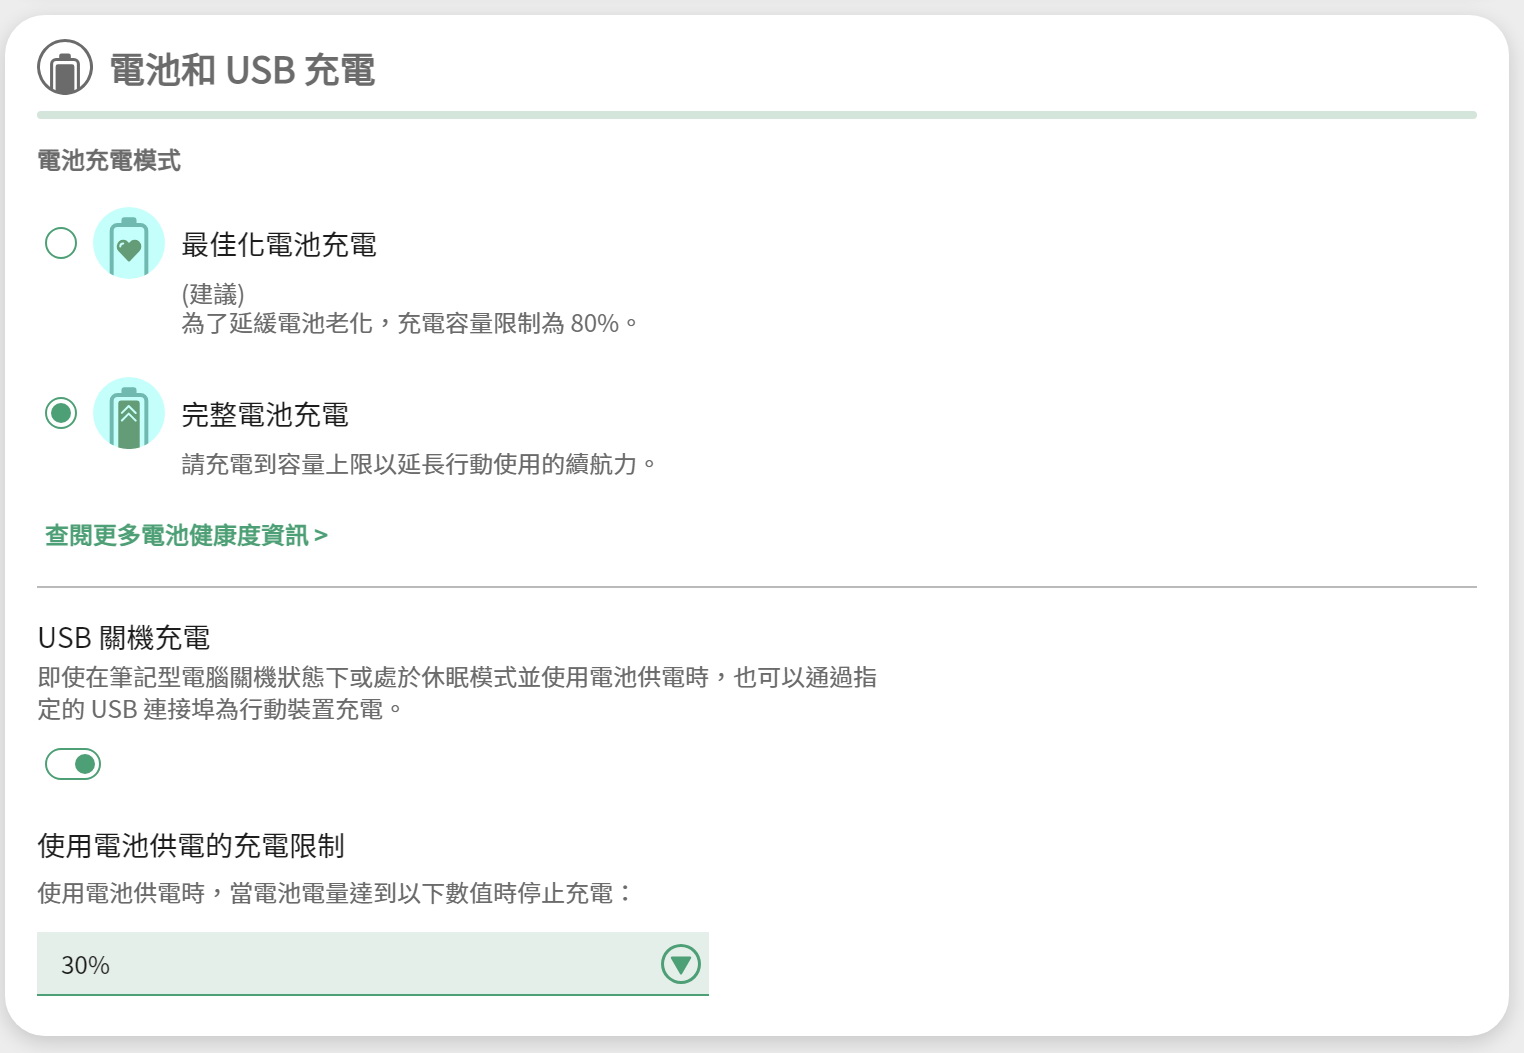Click the USB 關機充電 heading

point(124,638)
